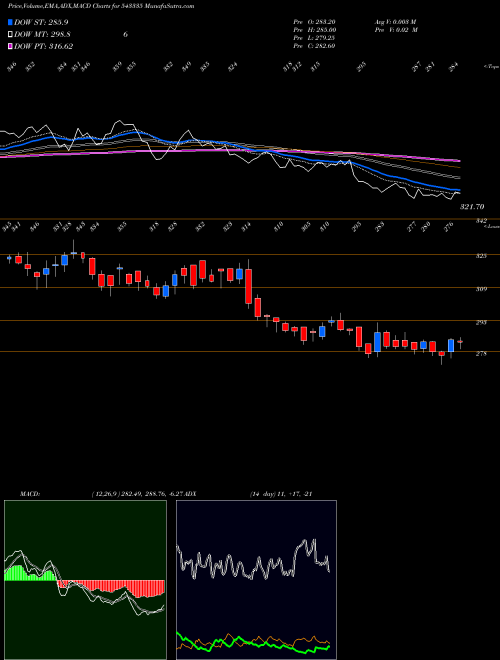500x660 pixels.
Task: Click the '321.70' value near the EMA lines
Action: tap(472, 207)
